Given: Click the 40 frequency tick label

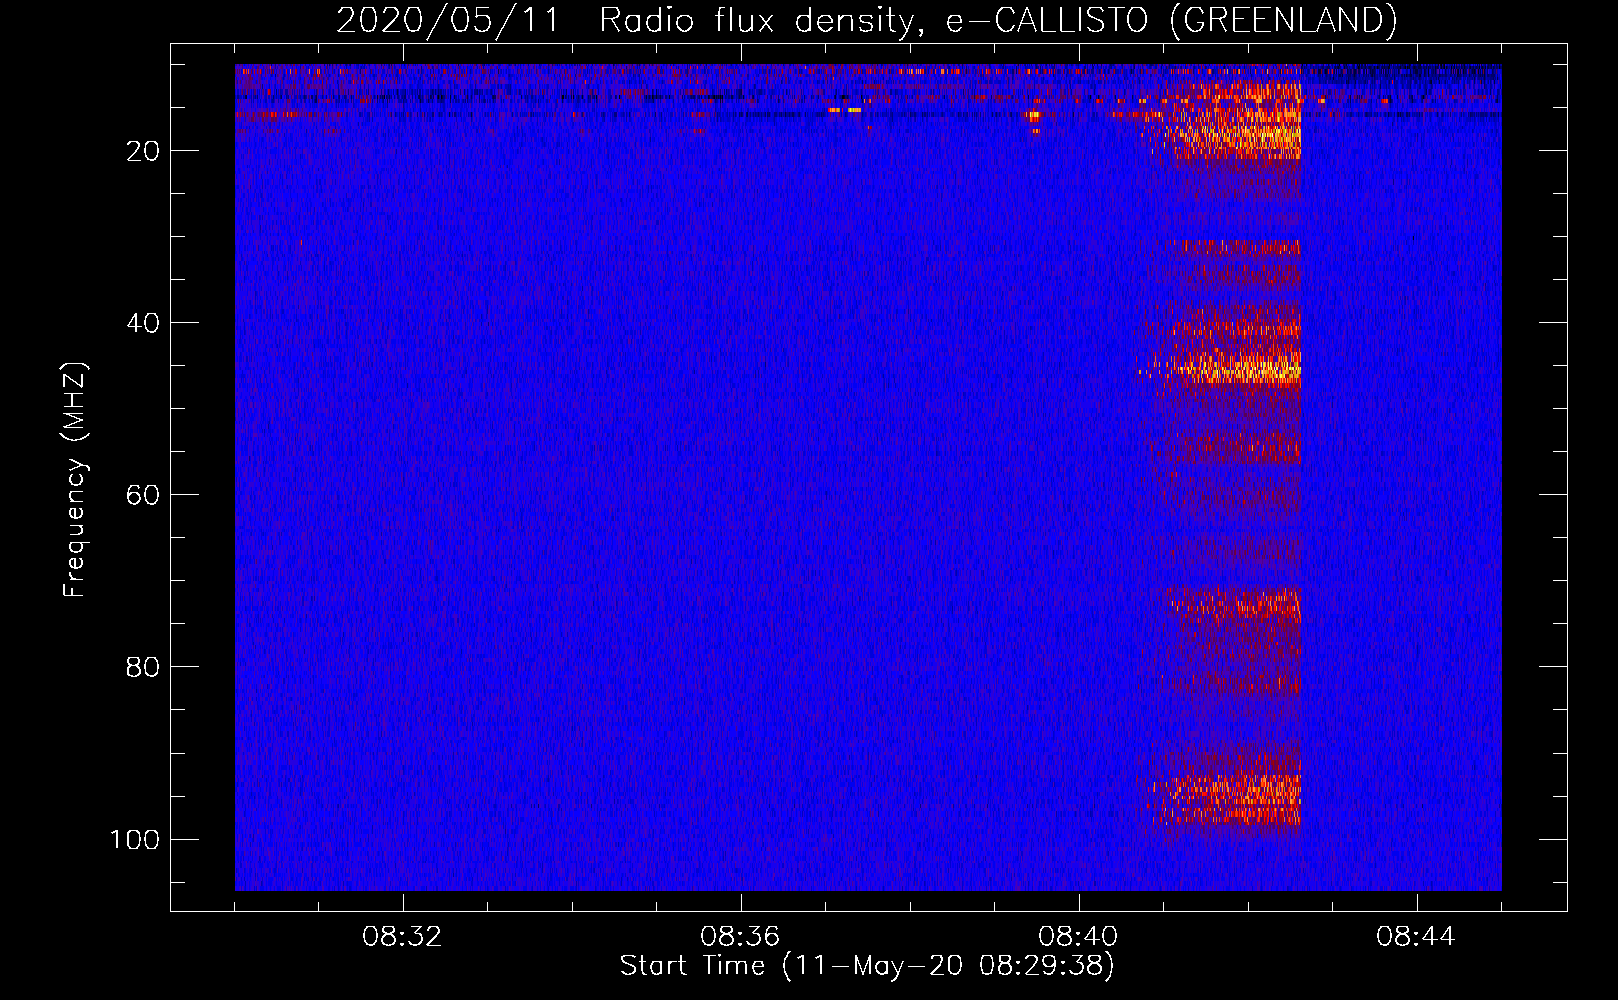Looking at the screenshot, I should coord(143,323).
